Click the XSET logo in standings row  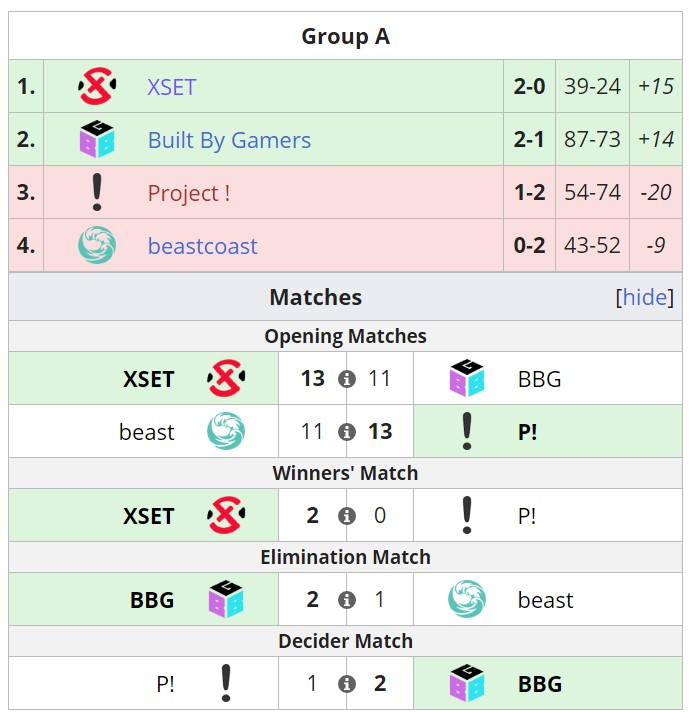click(97, 86)
